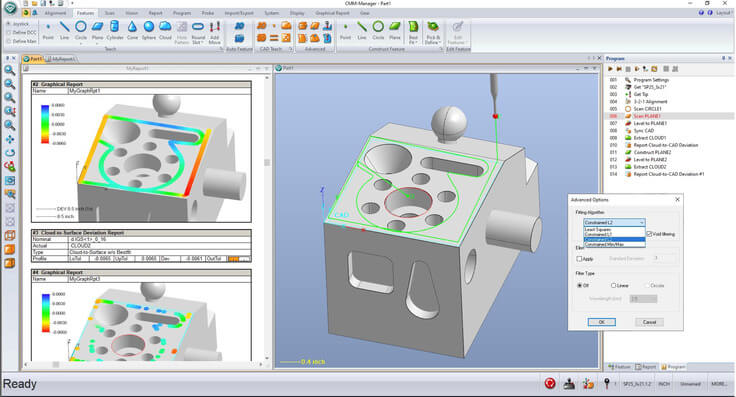Select the Scan PLANE1 program step
This screenshot has height=397, width=736.
click(646, 116)
